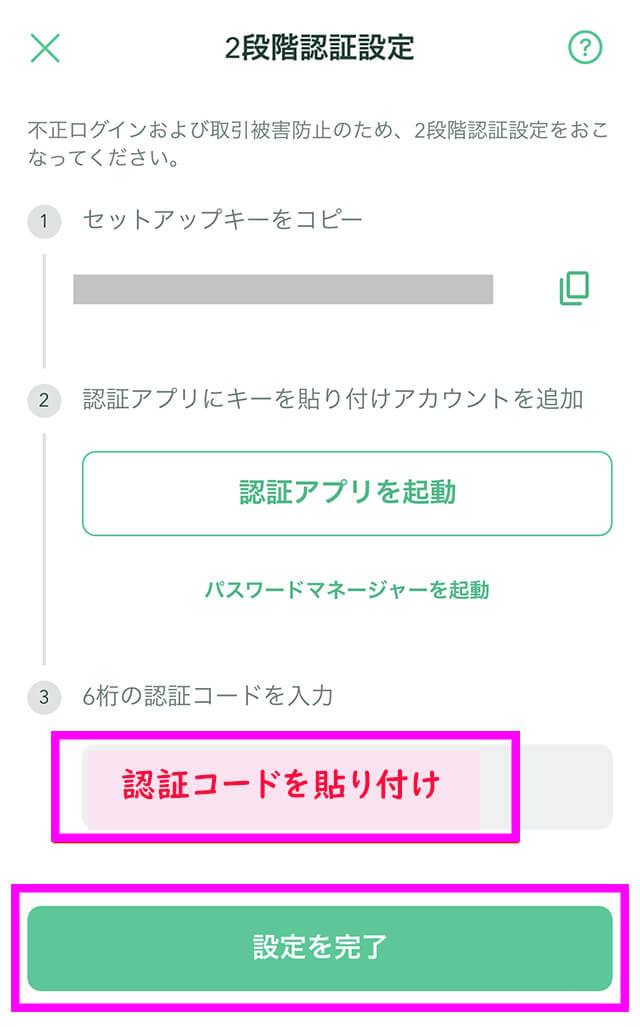Close the 2段階認証設定 screen with X

pos(45,48)
